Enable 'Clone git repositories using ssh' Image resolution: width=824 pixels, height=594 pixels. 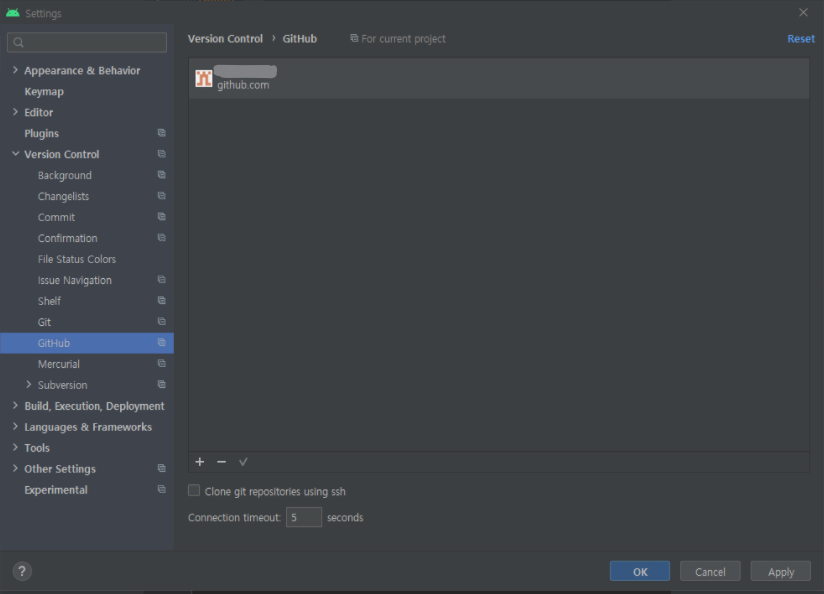coord(193,491)
